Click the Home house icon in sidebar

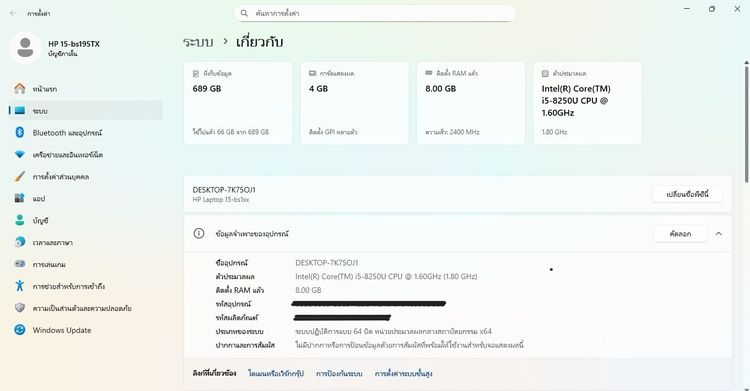point(20,89)
